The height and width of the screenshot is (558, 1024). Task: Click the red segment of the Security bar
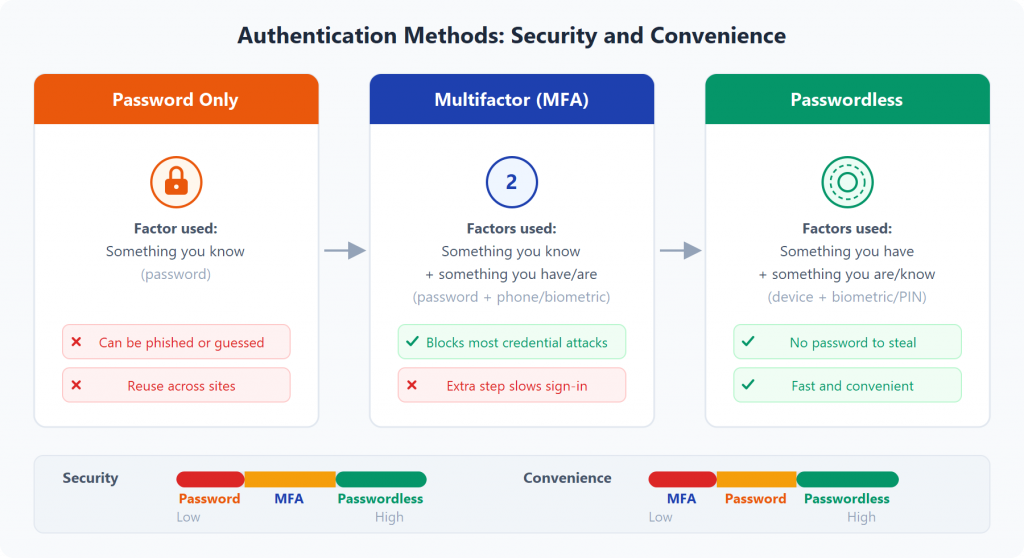[210, 479]
